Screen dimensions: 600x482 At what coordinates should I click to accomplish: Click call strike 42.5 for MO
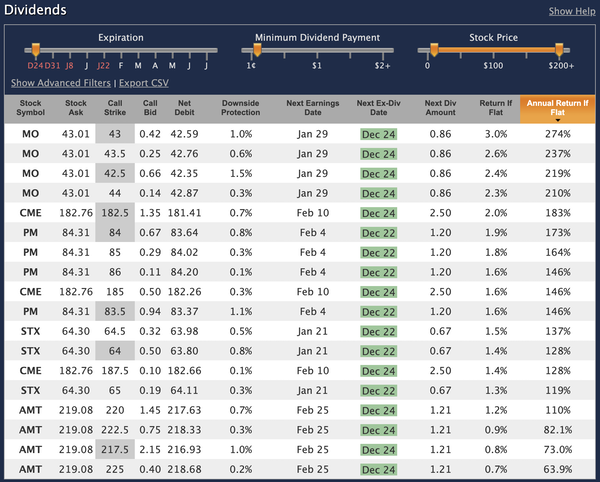click(115, 173)
